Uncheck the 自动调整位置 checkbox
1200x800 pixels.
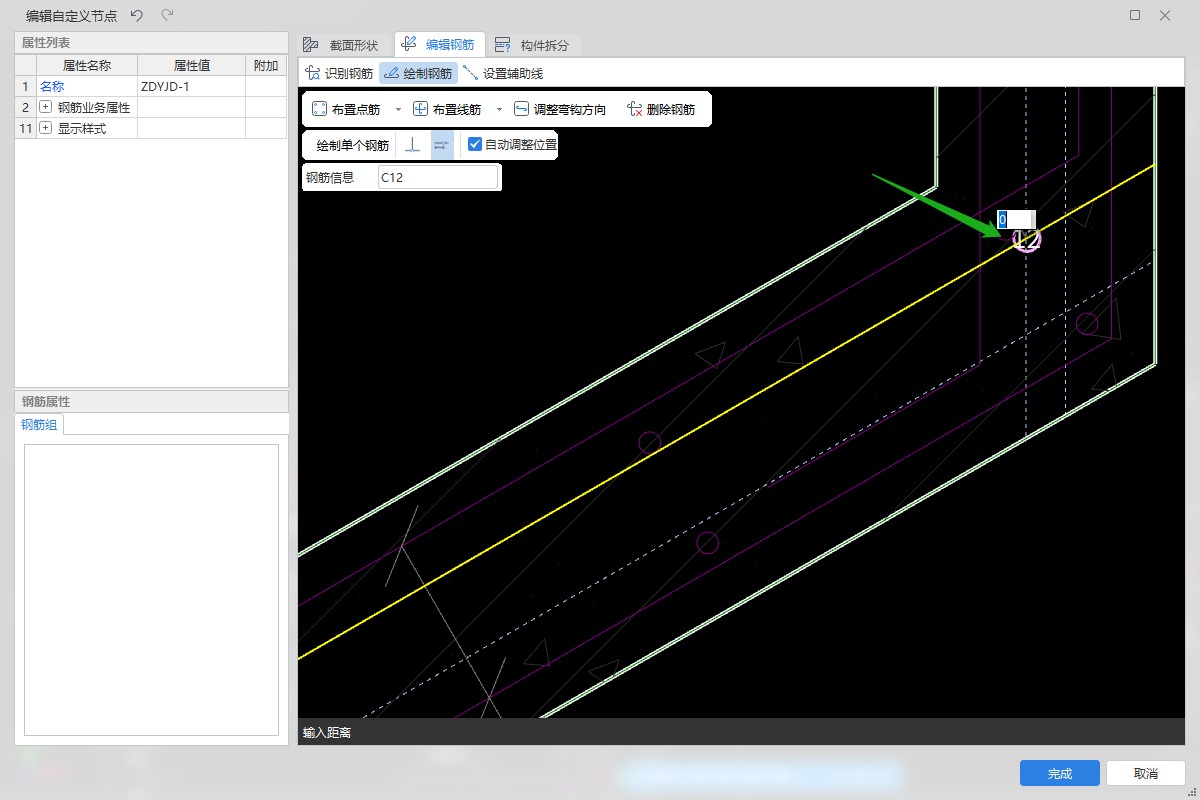(x=475, y=145)
